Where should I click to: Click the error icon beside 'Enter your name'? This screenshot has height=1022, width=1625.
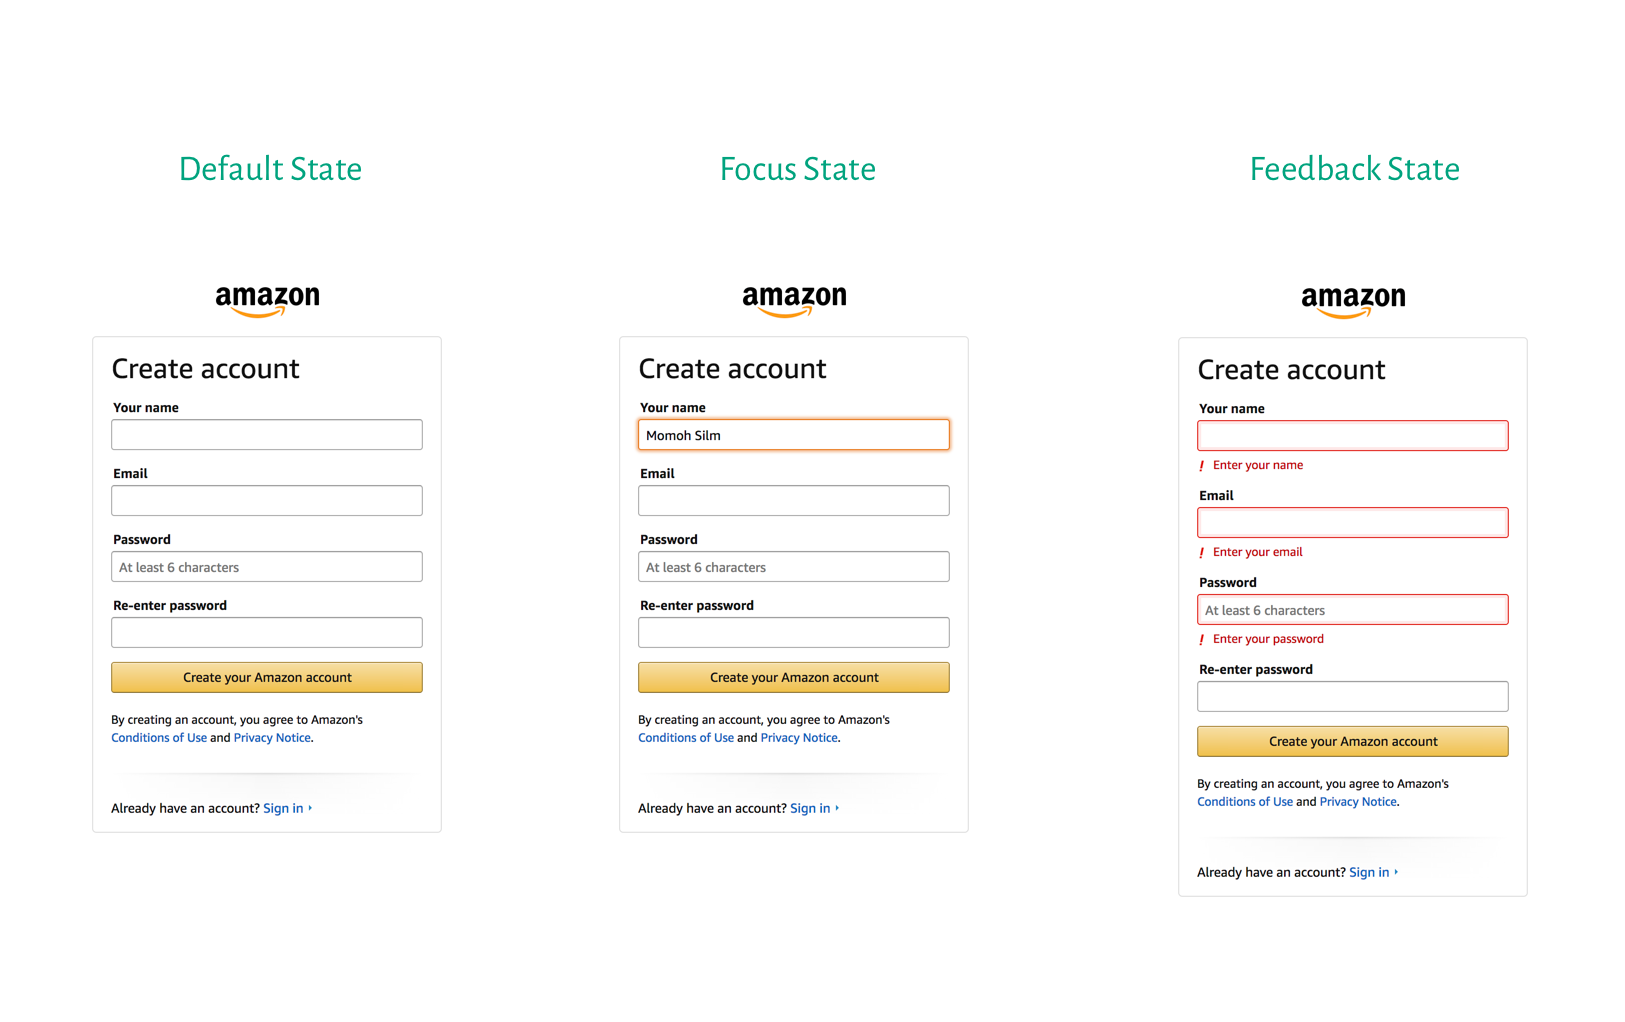coord(1201,465)
